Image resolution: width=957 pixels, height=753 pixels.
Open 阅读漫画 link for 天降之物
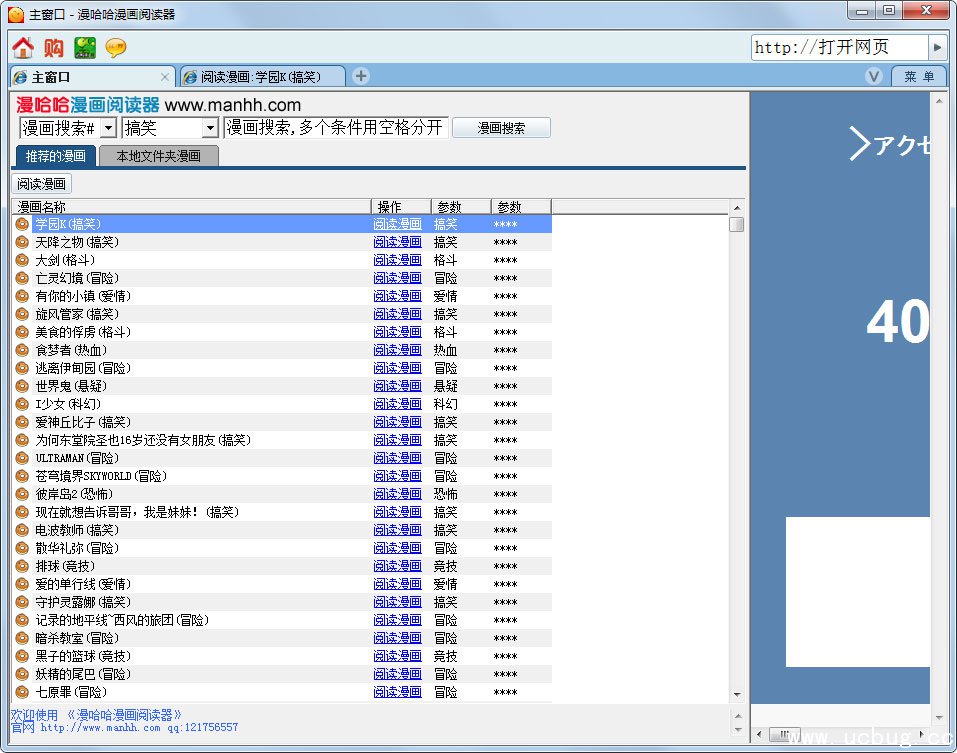click(397, 242)
